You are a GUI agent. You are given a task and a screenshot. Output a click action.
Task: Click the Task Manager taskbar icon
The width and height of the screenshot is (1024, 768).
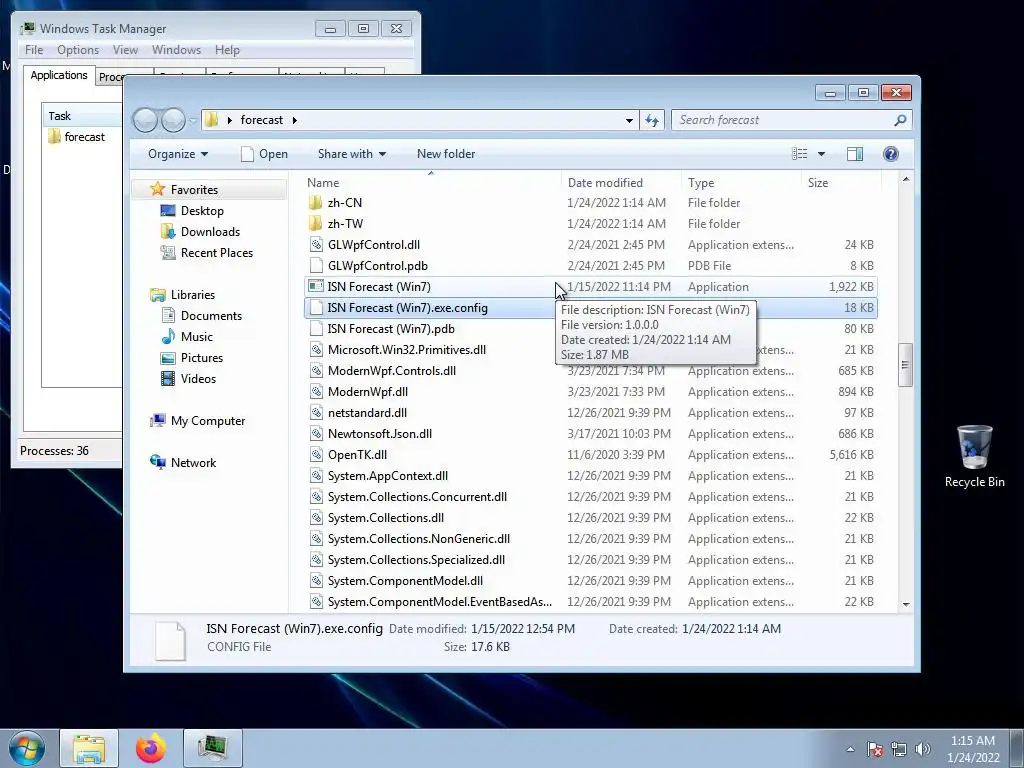(212, 748)
